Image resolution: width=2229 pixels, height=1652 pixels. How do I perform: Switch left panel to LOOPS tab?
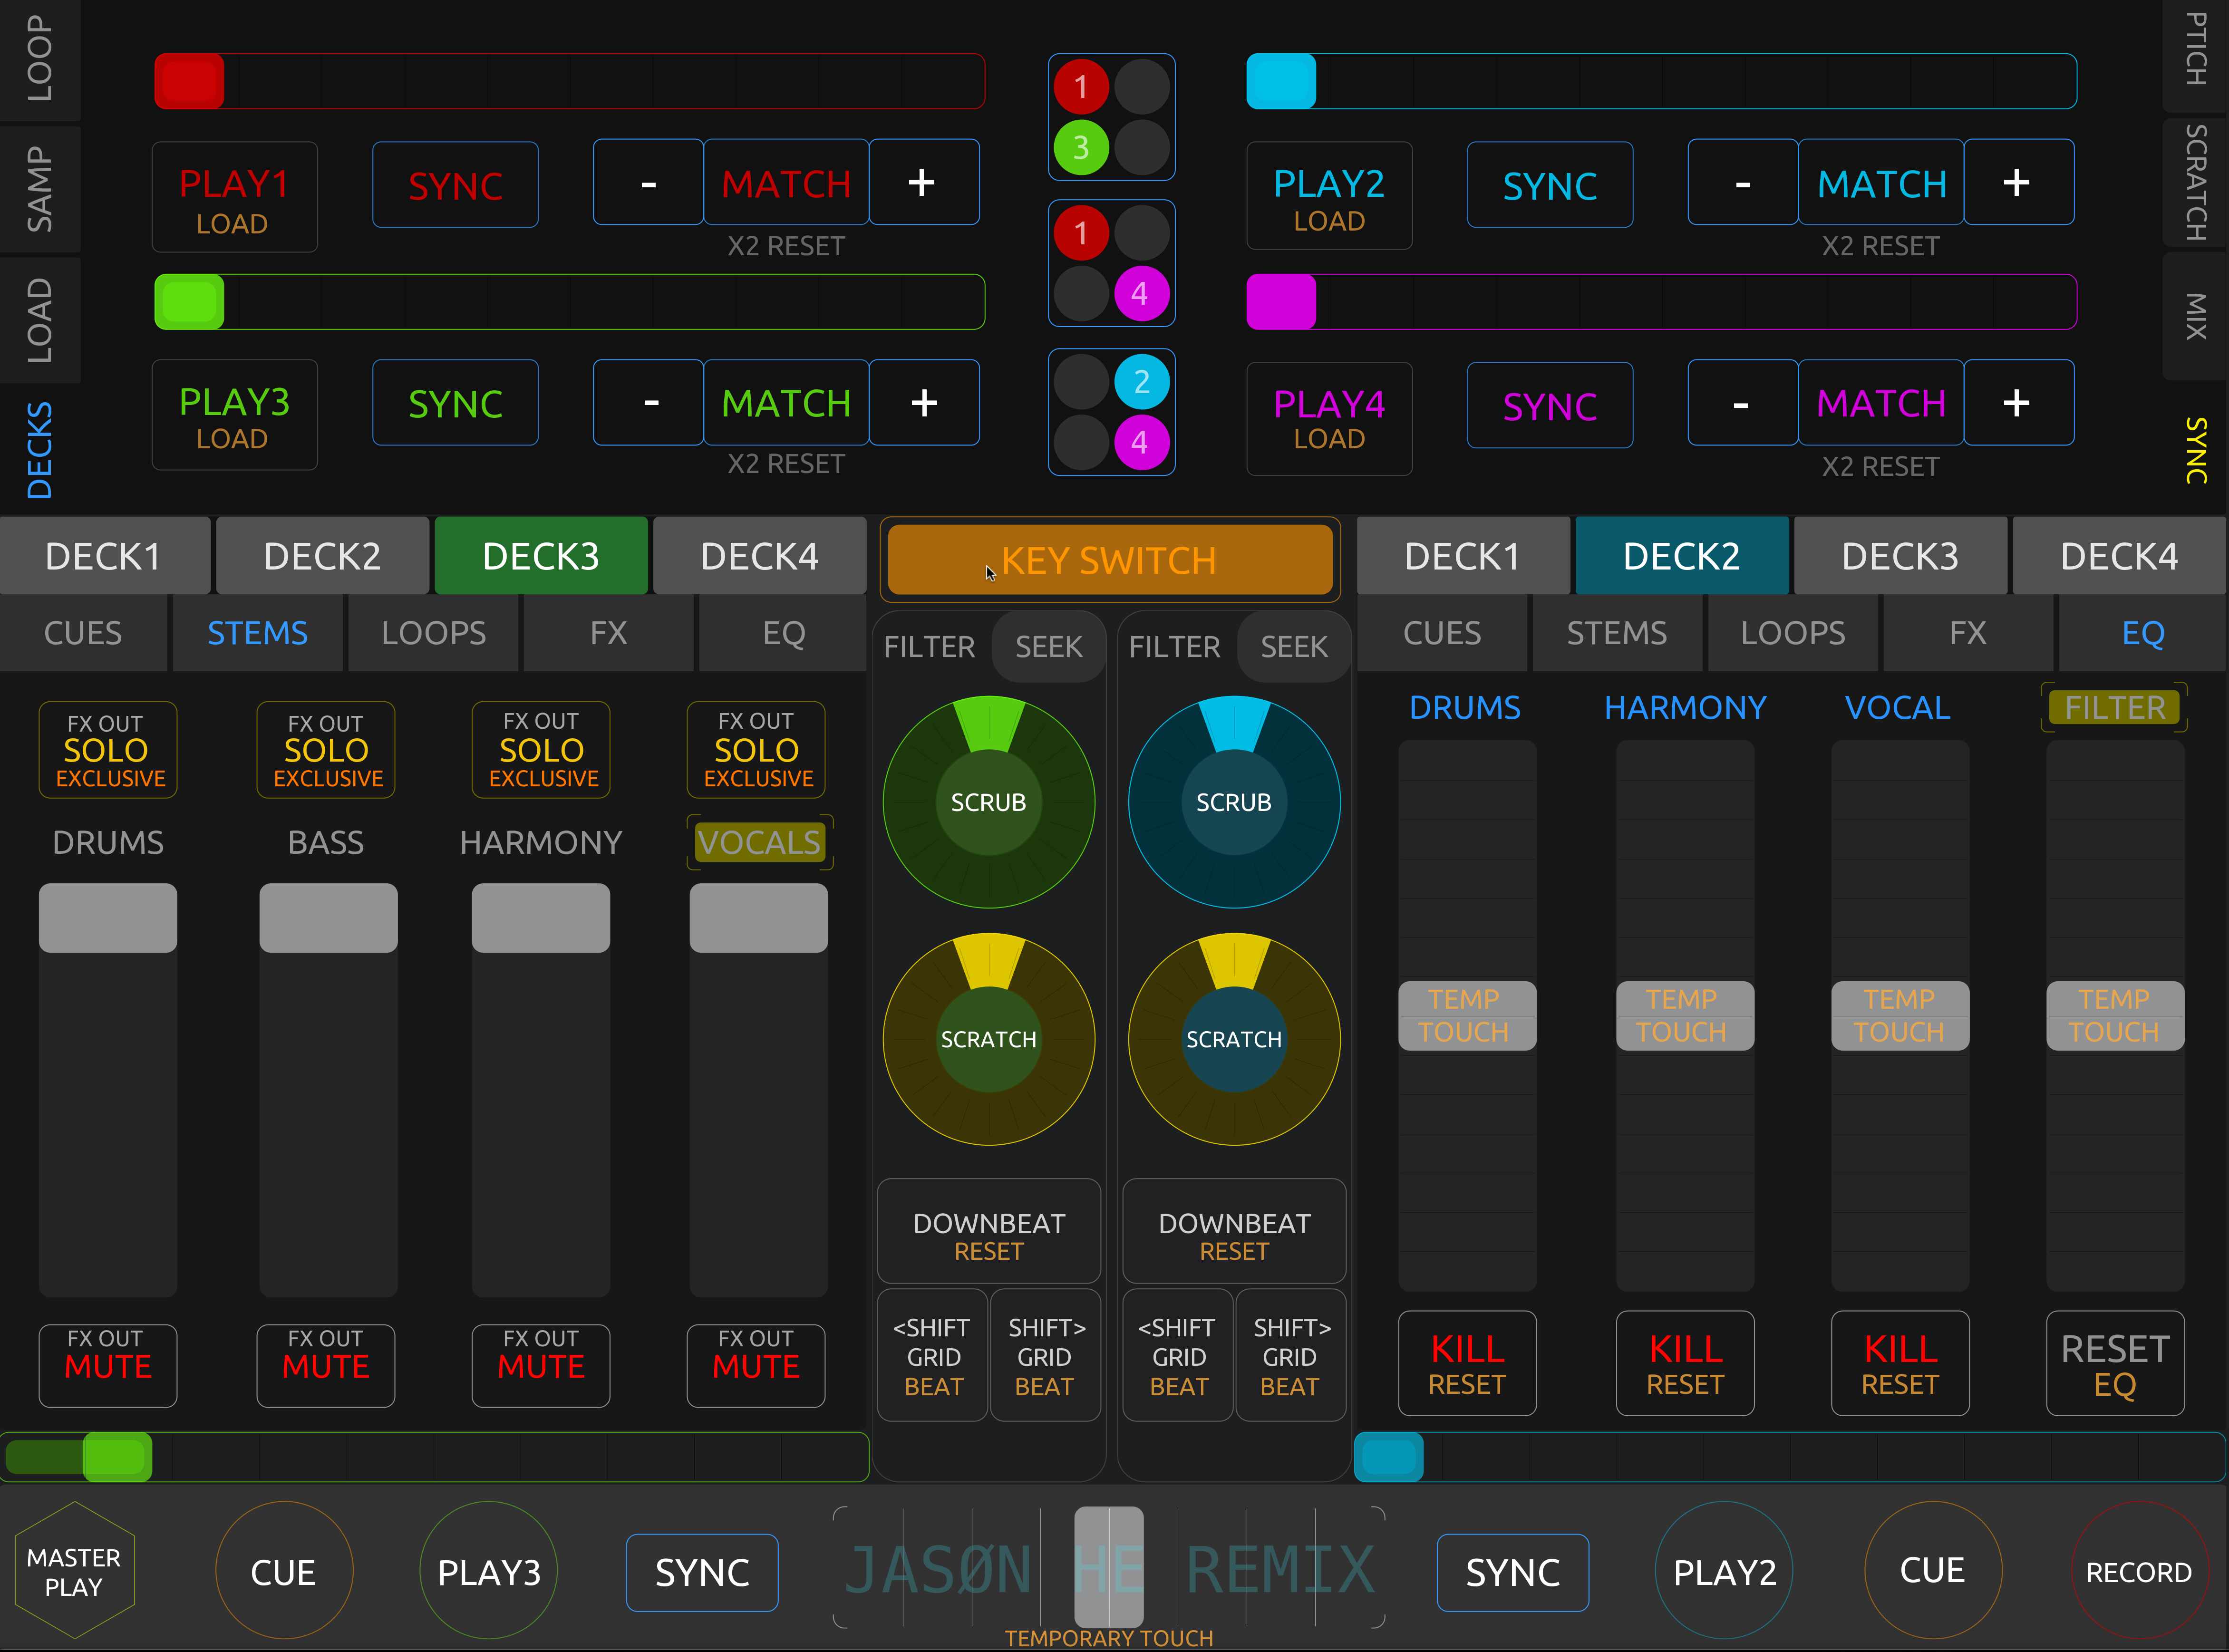(433, 633)
